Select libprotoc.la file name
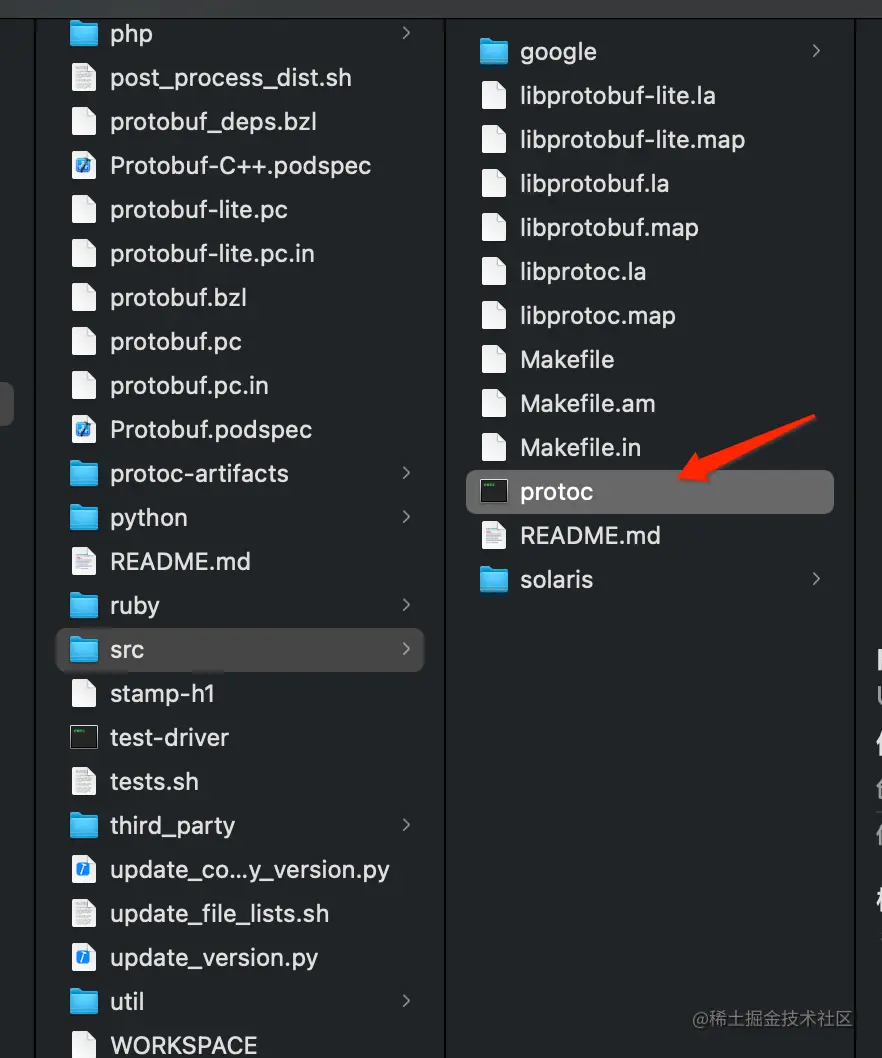This screenshot has height=1058, width=882. 583,272
